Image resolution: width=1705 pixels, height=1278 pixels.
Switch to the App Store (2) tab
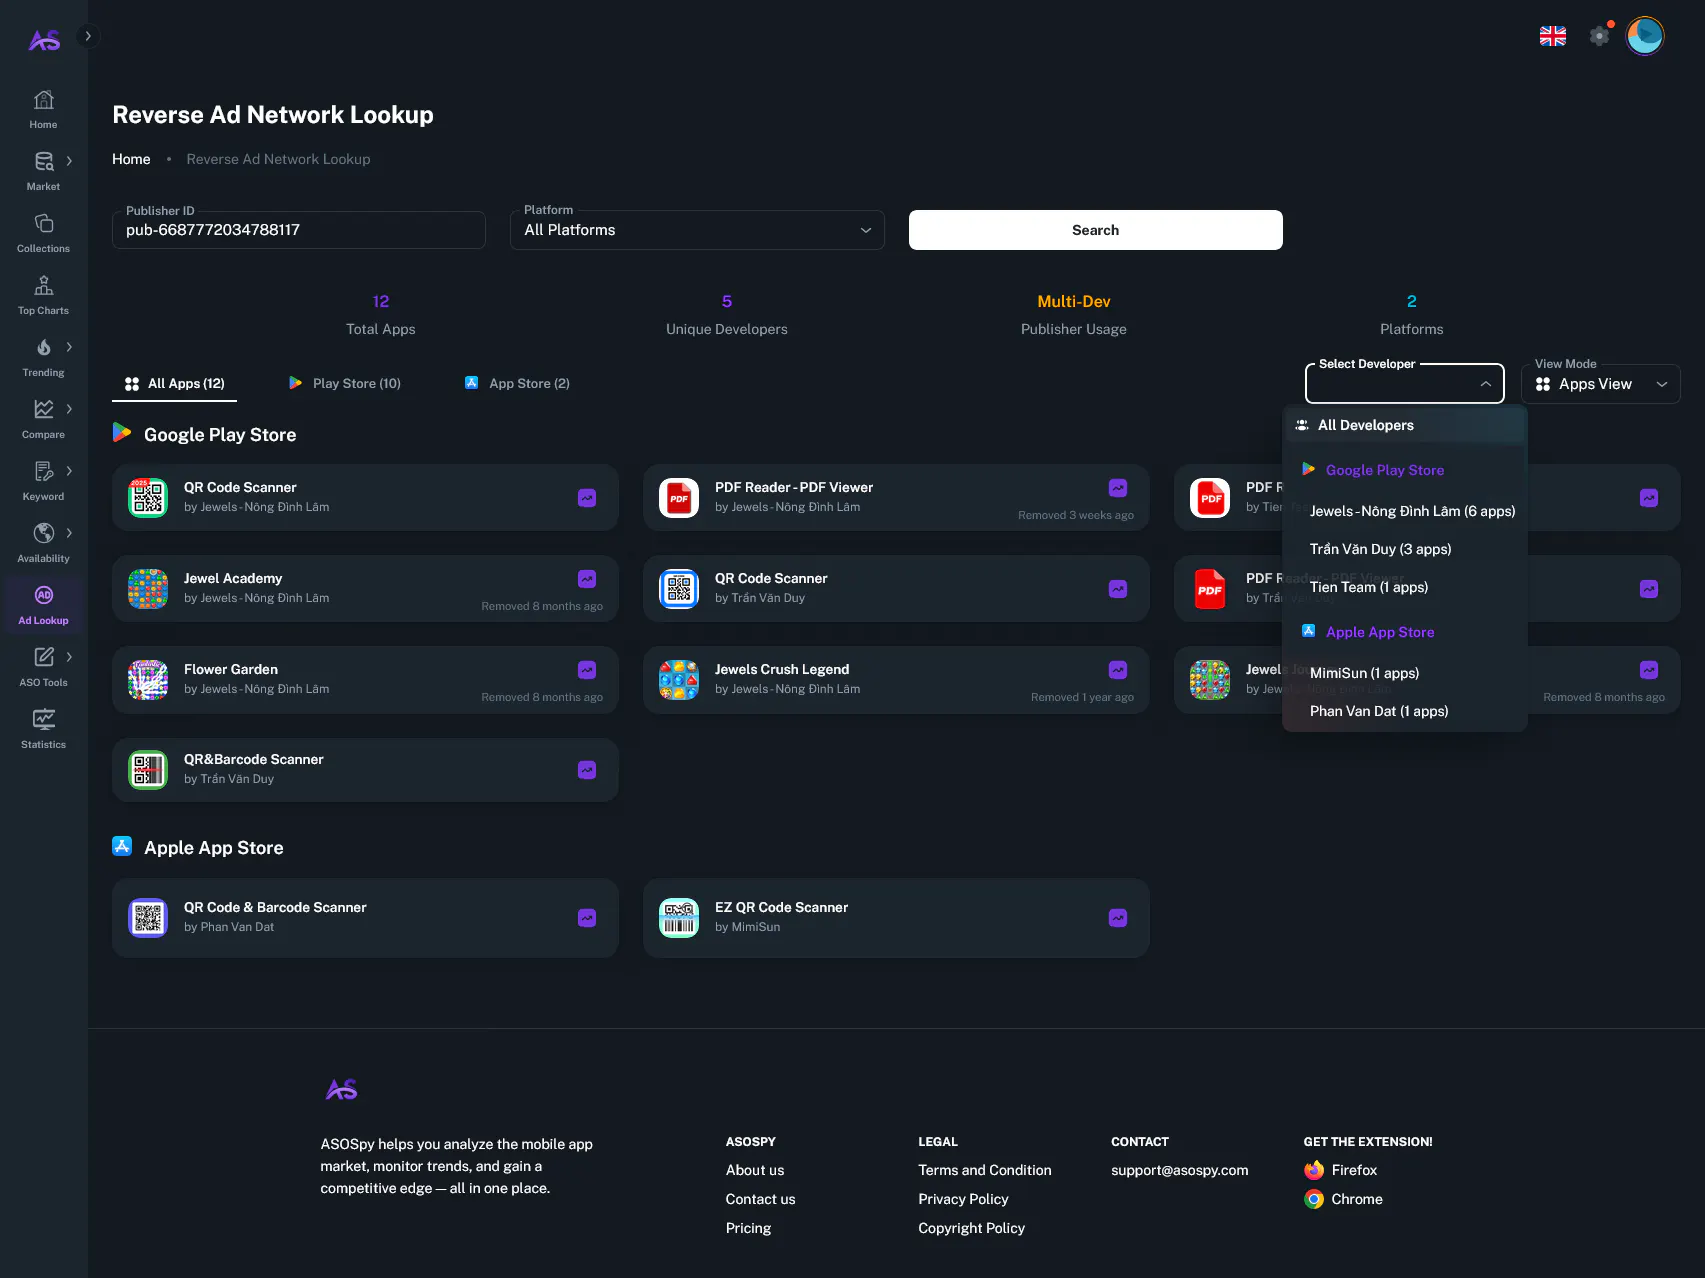point(518,384)
